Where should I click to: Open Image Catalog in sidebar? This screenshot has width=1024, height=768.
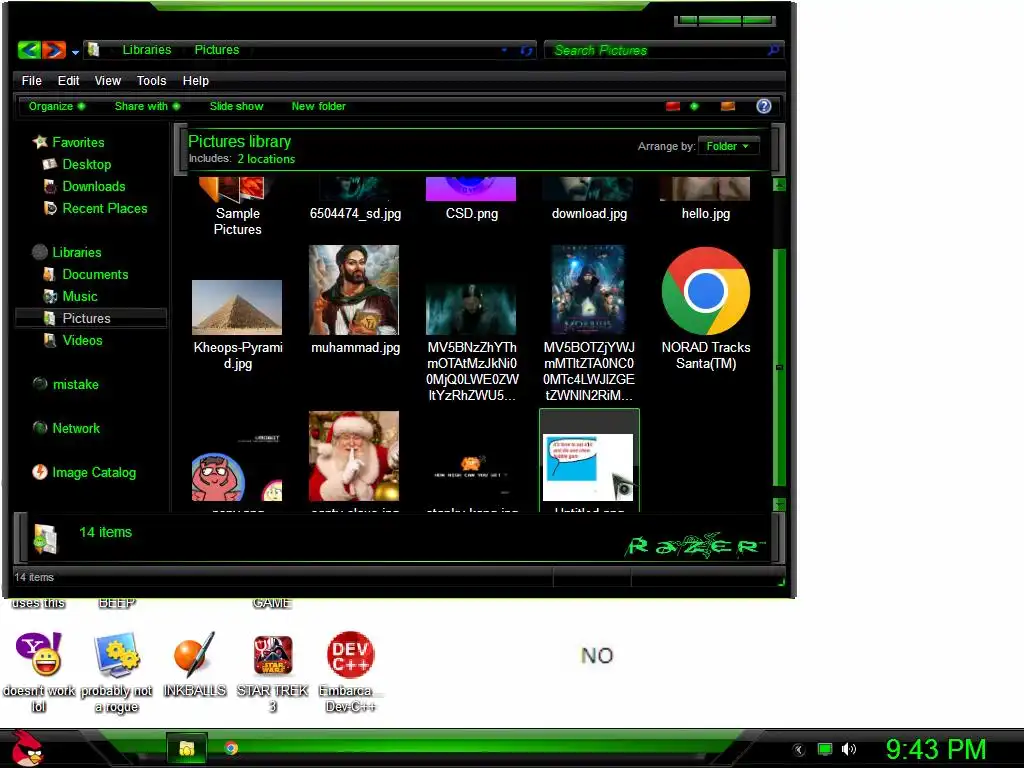93,473
